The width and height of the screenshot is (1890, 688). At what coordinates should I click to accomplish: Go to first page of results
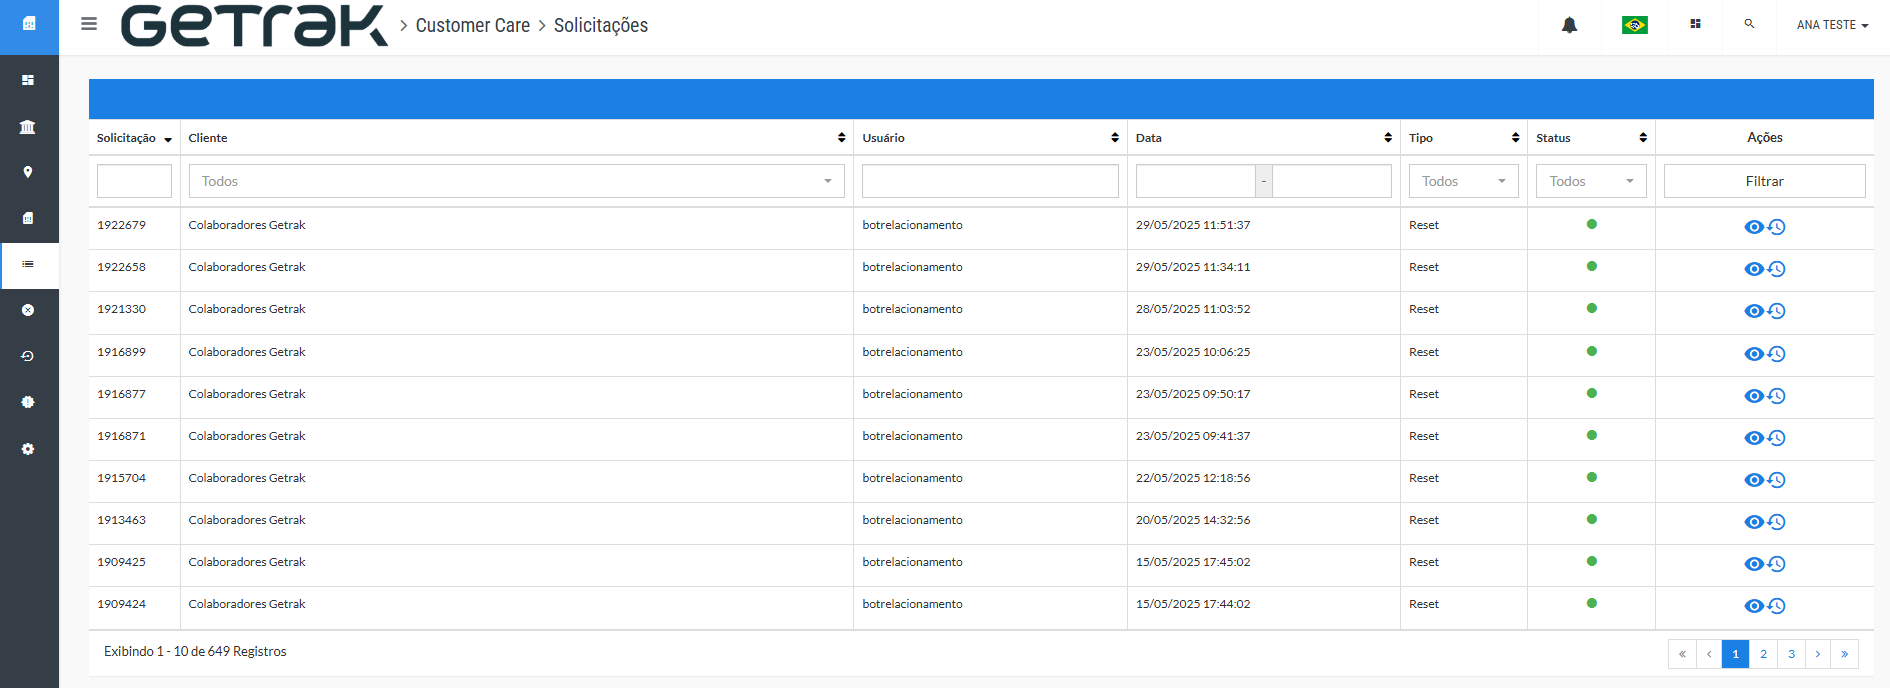click(x=1682, y=654)
